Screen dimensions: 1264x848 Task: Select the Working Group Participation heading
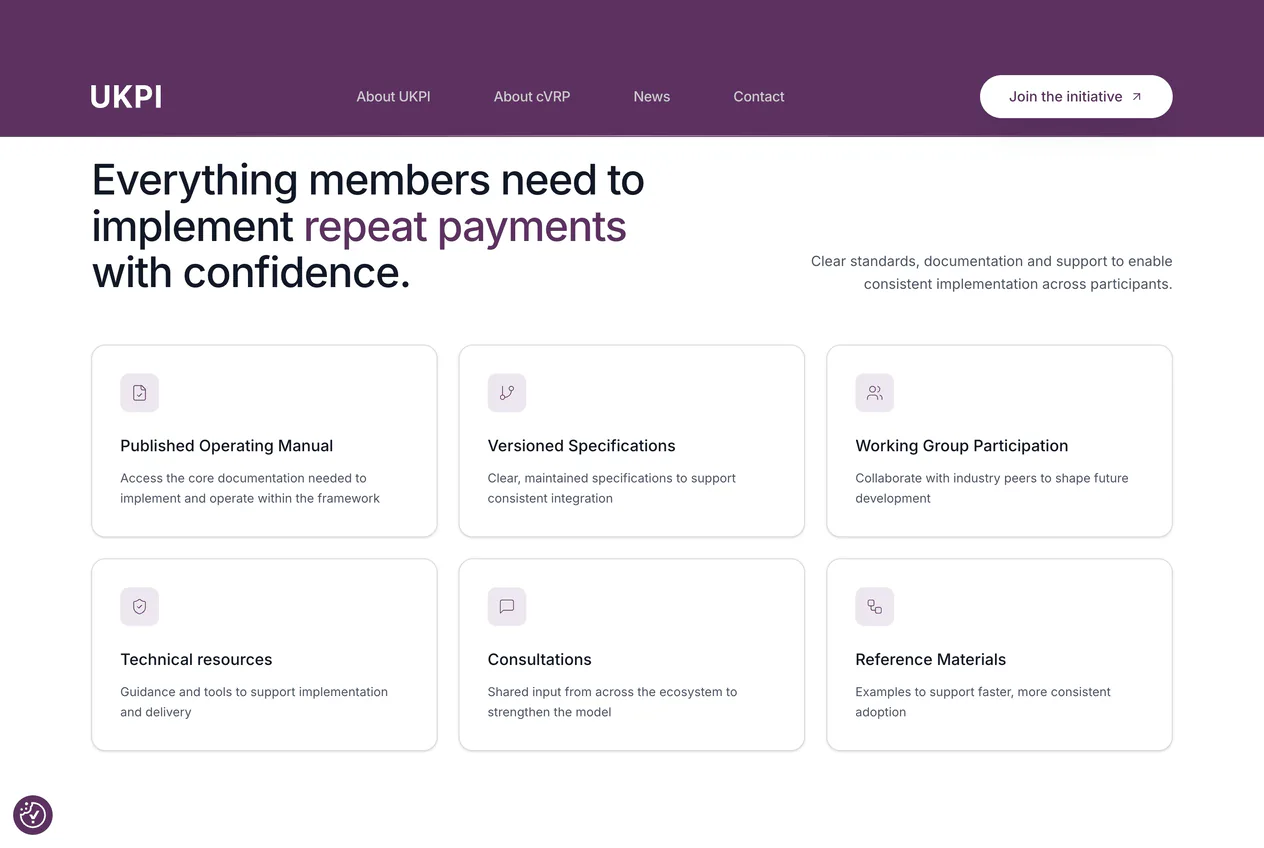click(x=962, y=446)
